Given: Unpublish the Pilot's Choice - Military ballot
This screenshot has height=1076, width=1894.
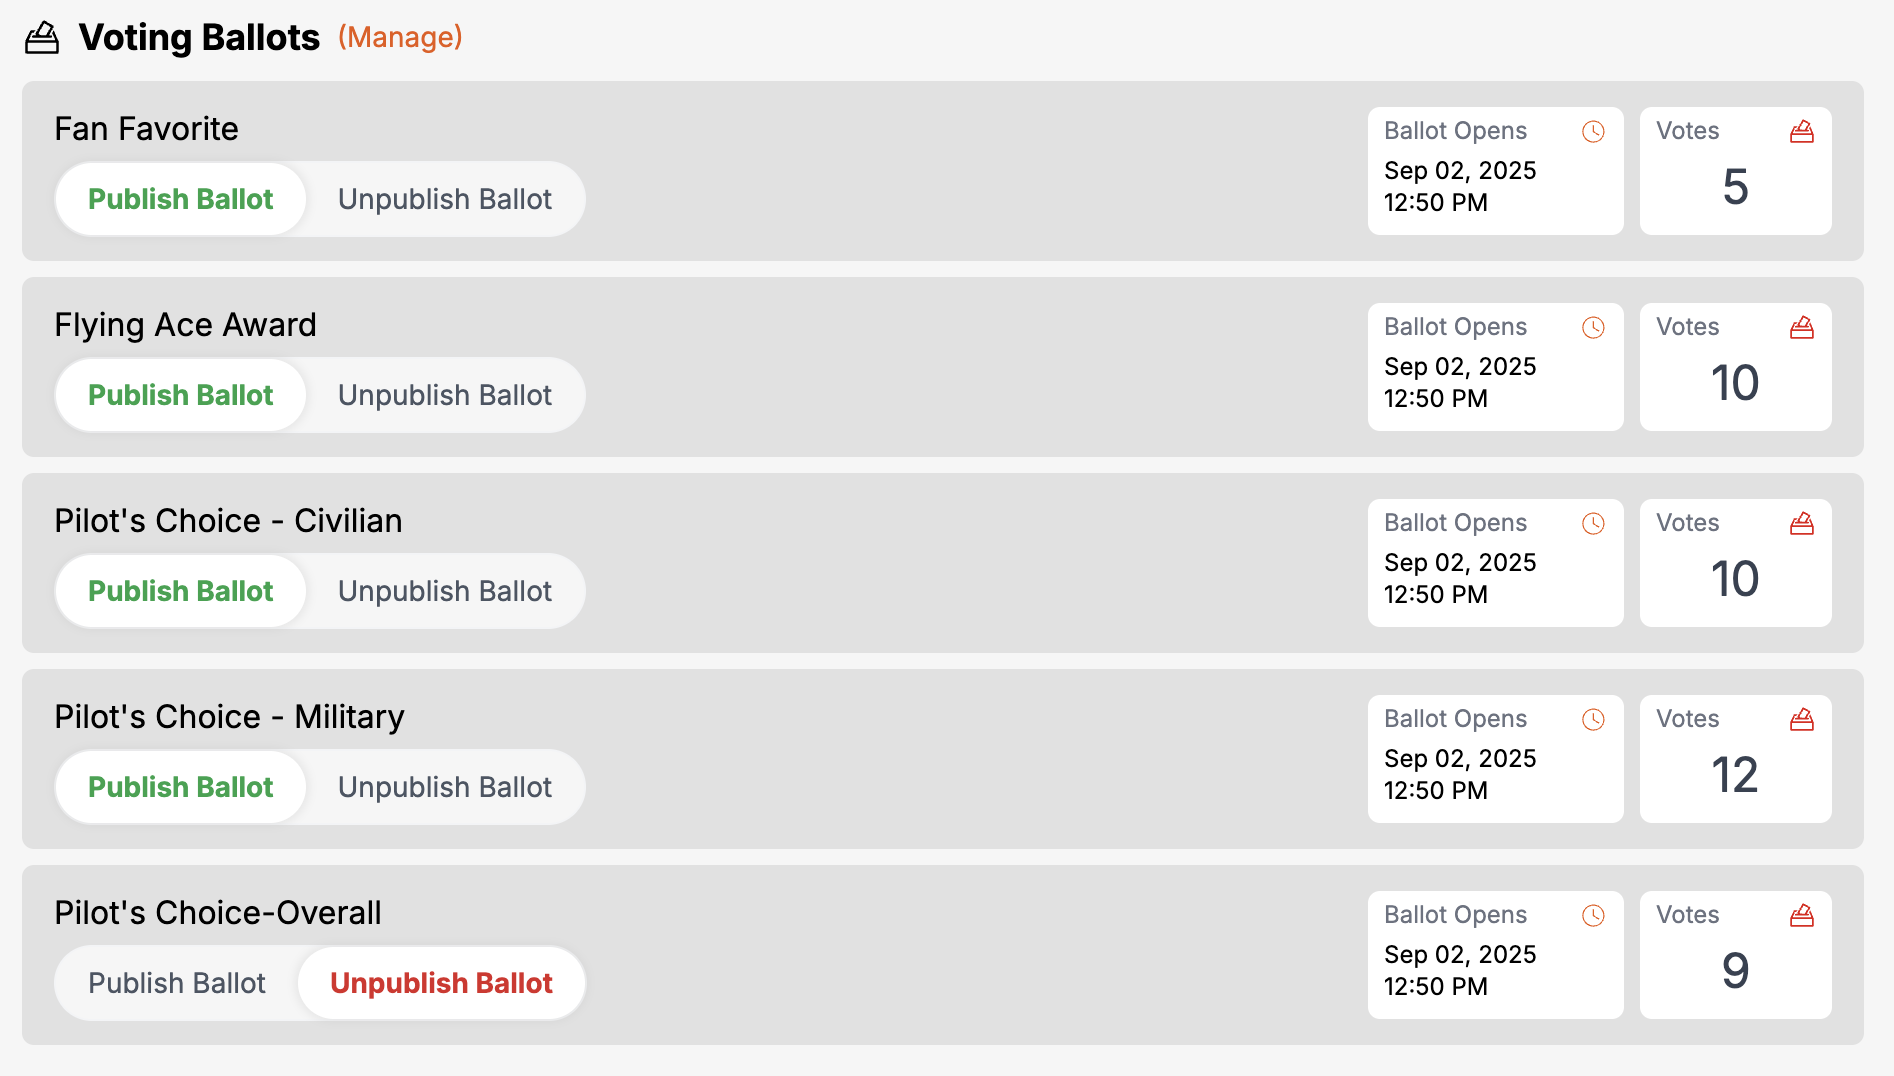Looking at the screenshot, I should pos(444,788).
